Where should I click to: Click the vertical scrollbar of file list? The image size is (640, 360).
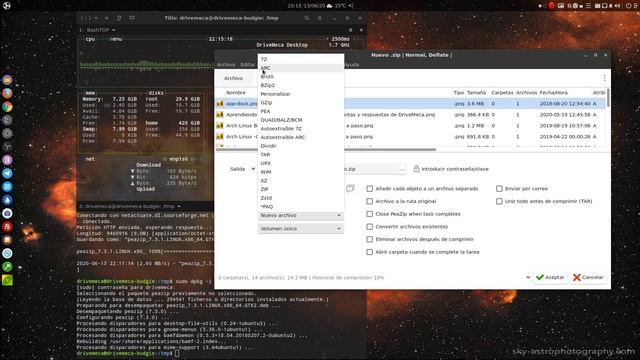tap(608, 98)
